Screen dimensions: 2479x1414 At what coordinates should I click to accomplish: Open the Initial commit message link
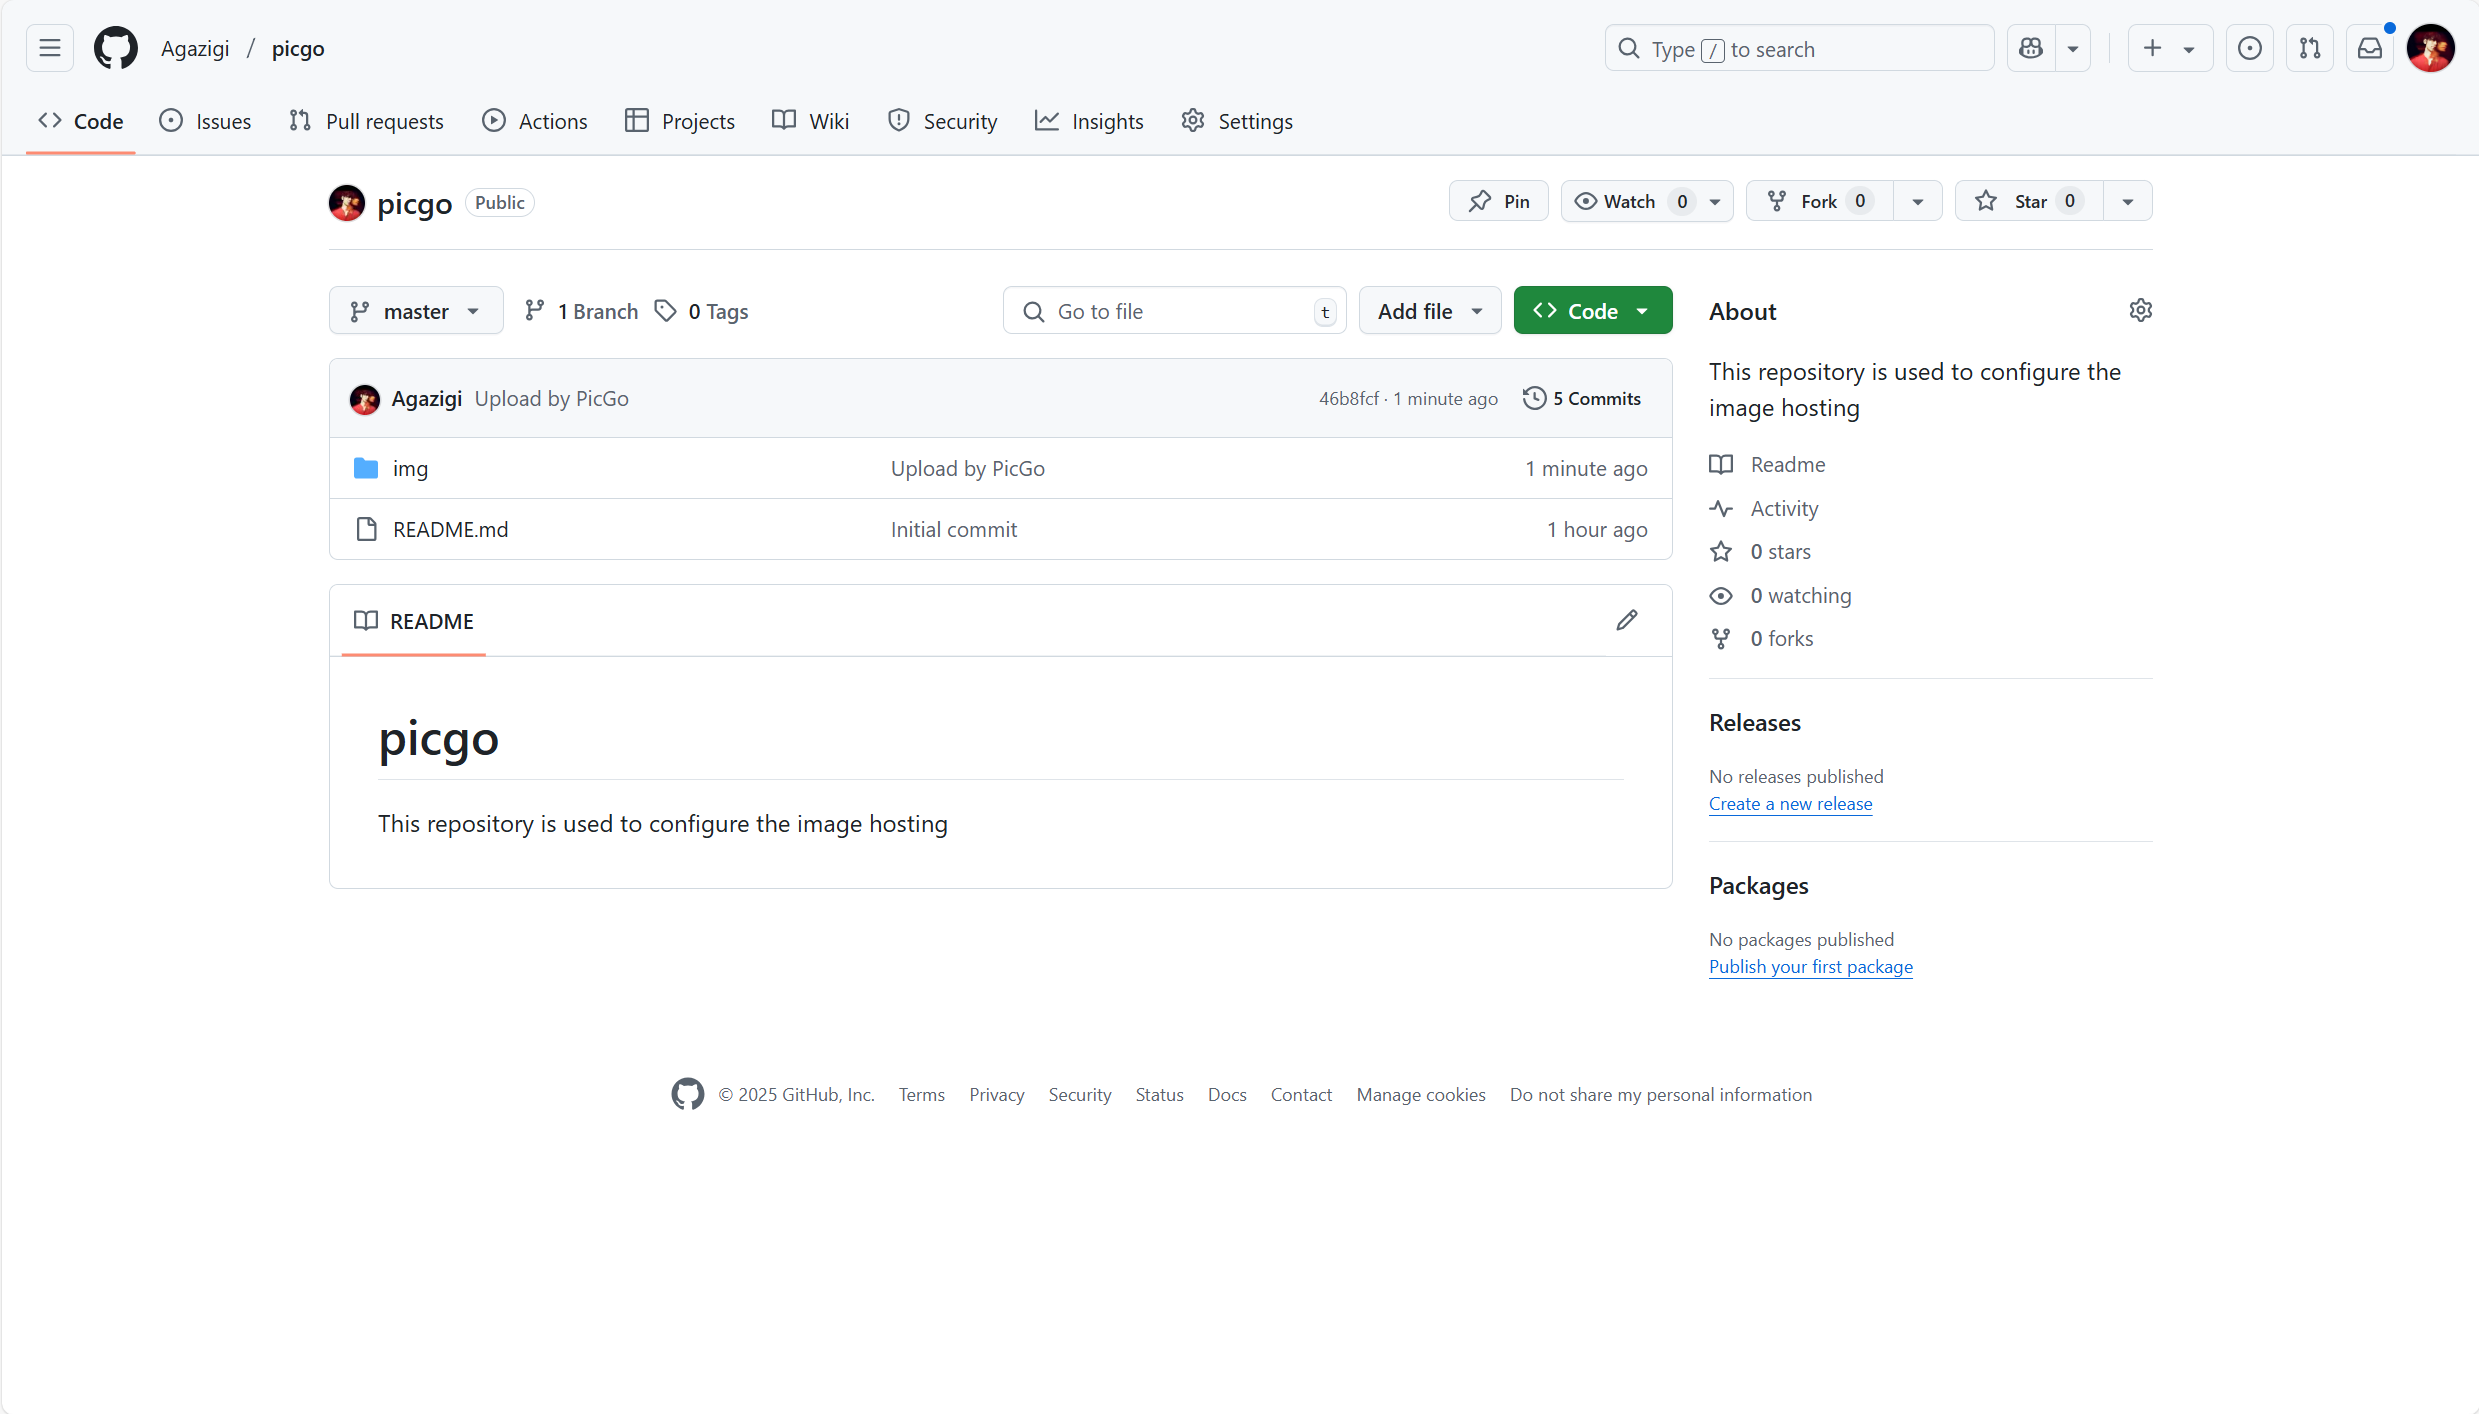(x=953, y=529)
